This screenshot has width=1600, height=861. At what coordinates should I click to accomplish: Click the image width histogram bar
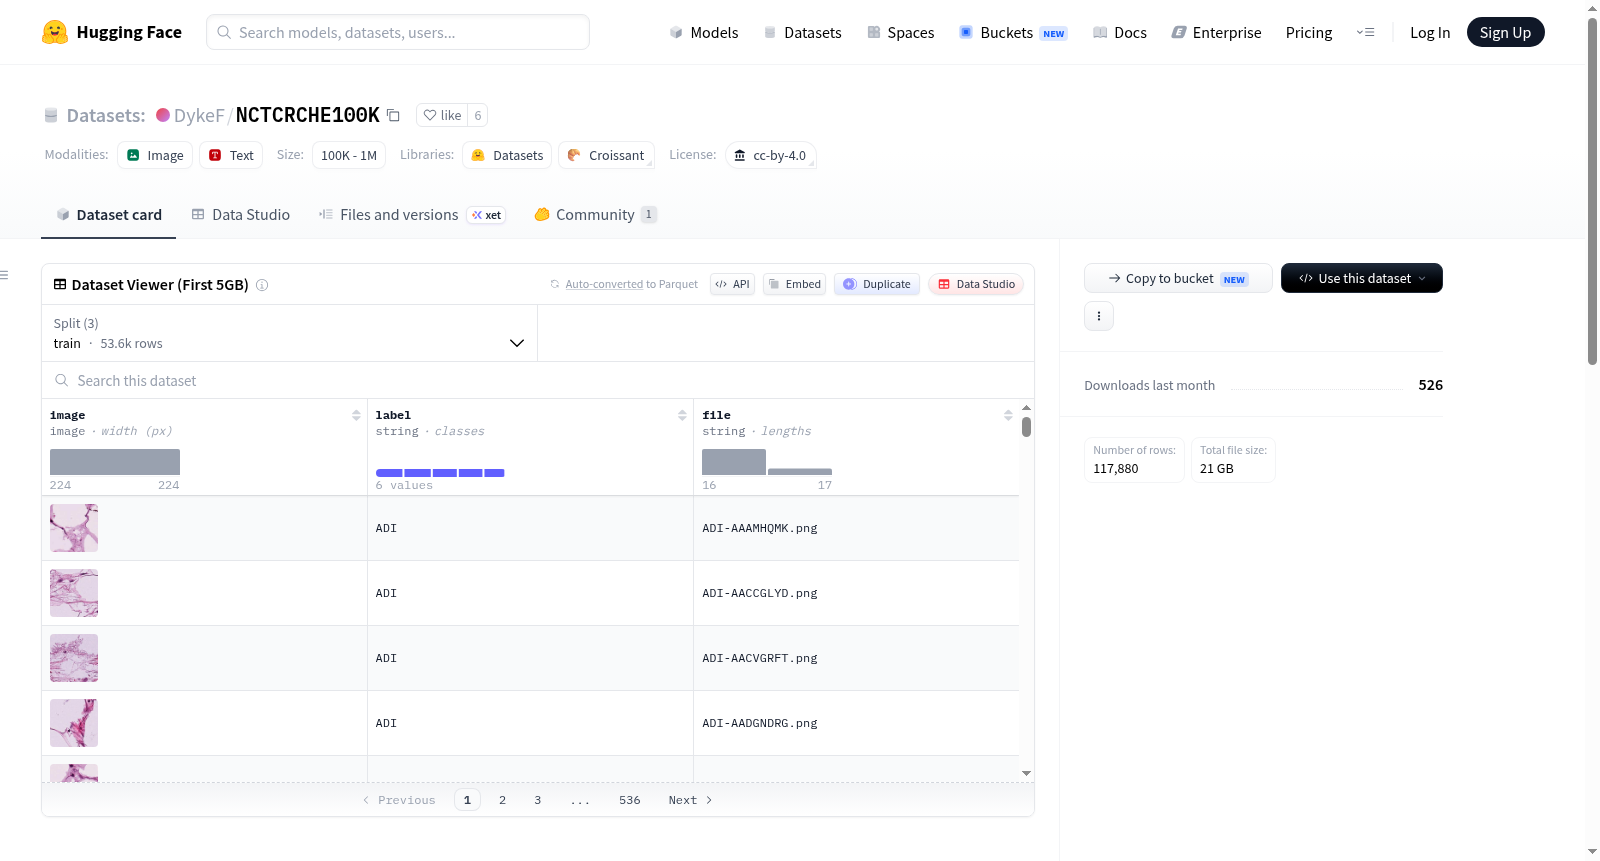115,462
